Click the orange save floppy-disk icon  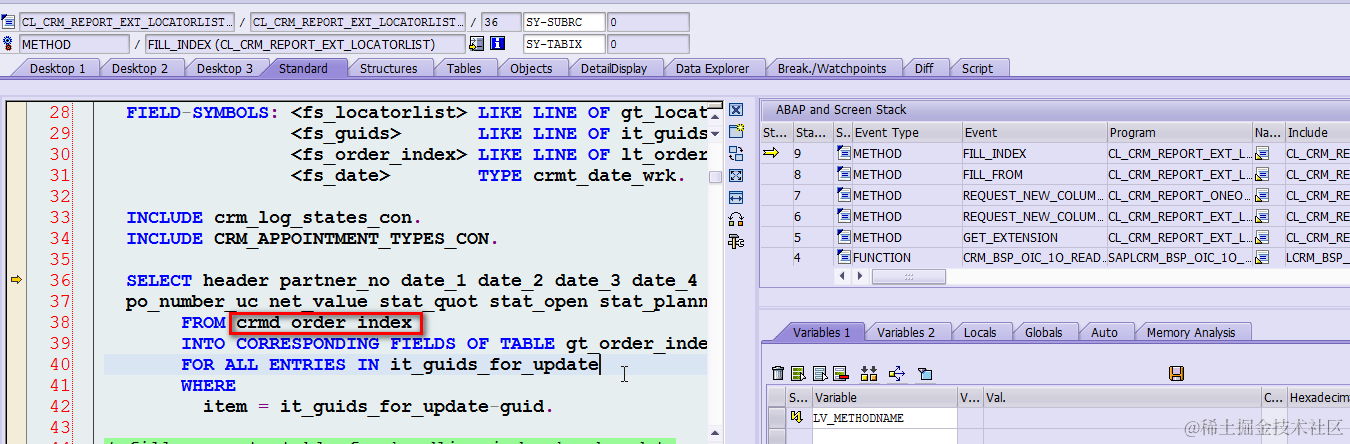coord(1176,373)
